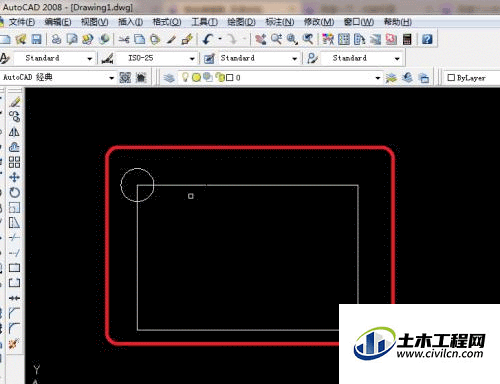Open the 窗口(W) menu
500x384 pixels.
pyautogui.click(x=359, y=22)
